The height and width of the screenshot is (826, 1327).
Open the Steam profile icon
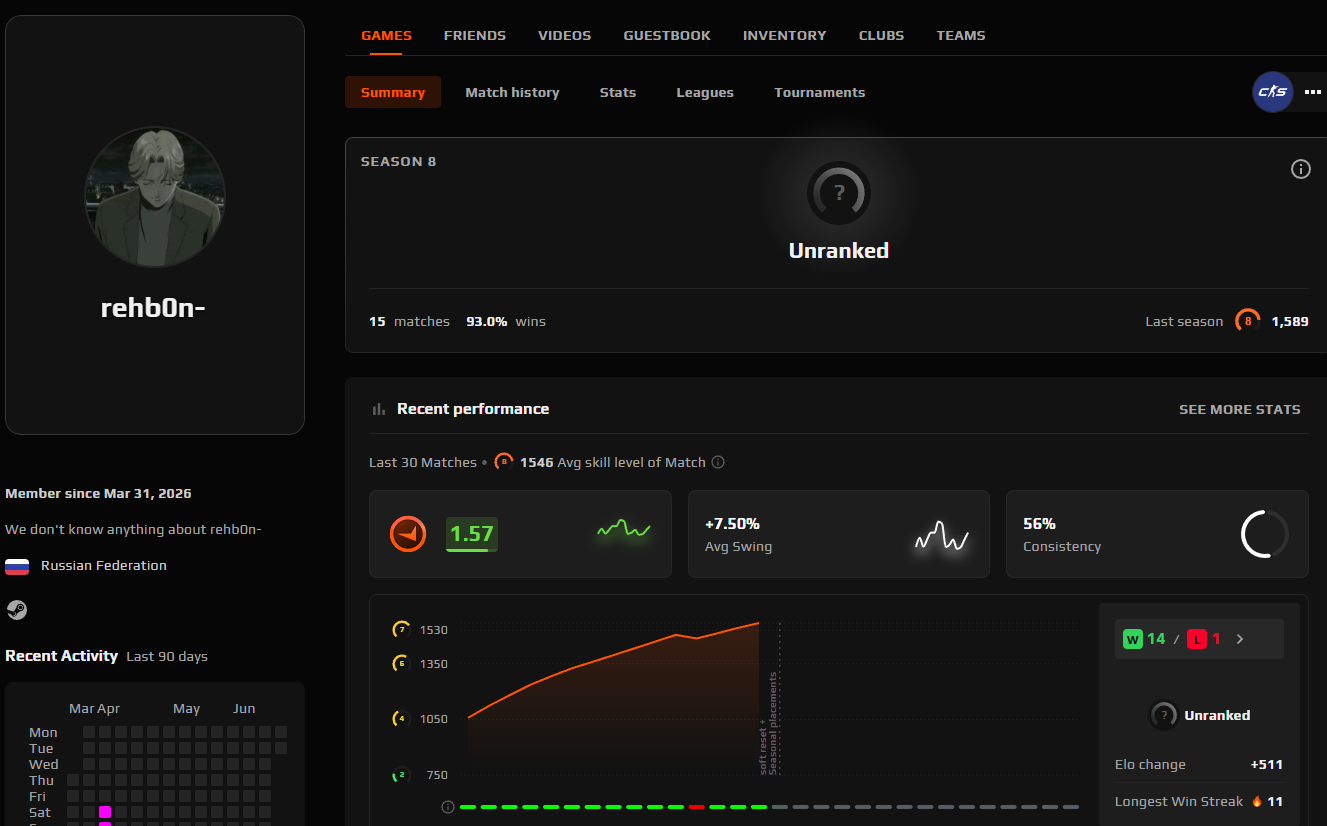16,610
